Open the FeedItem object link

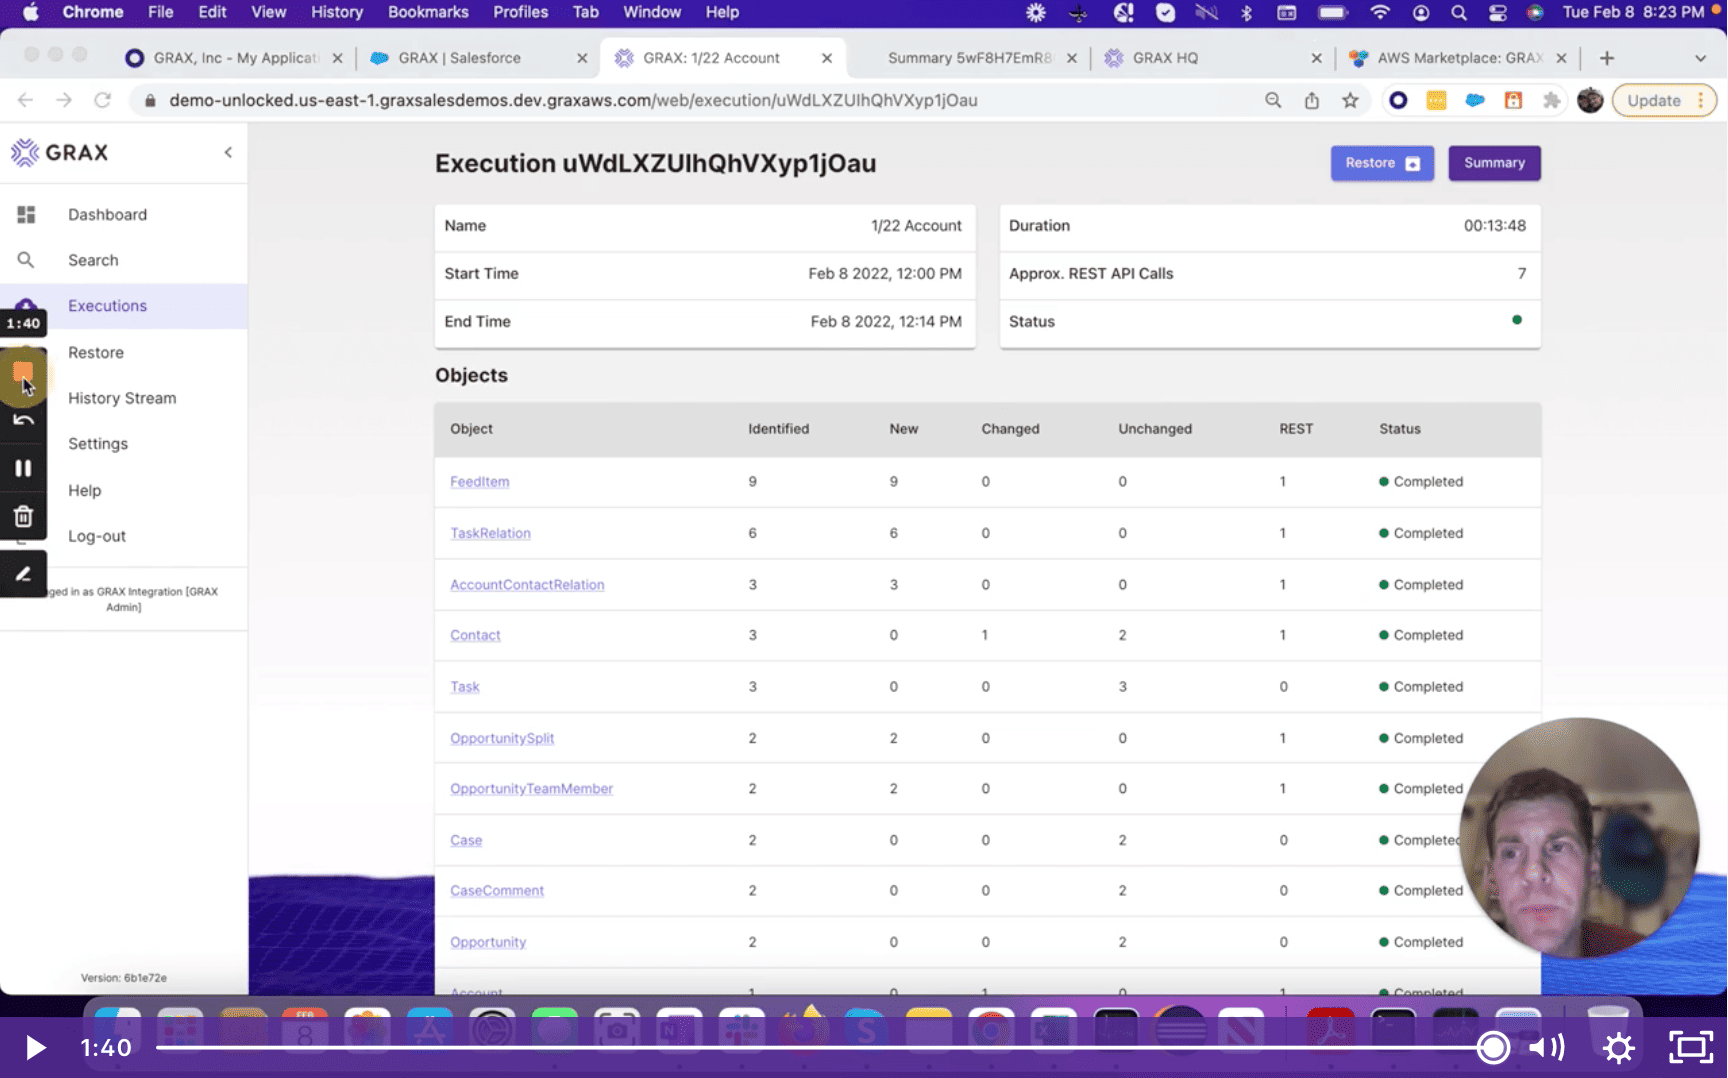[x=479, y=481]
